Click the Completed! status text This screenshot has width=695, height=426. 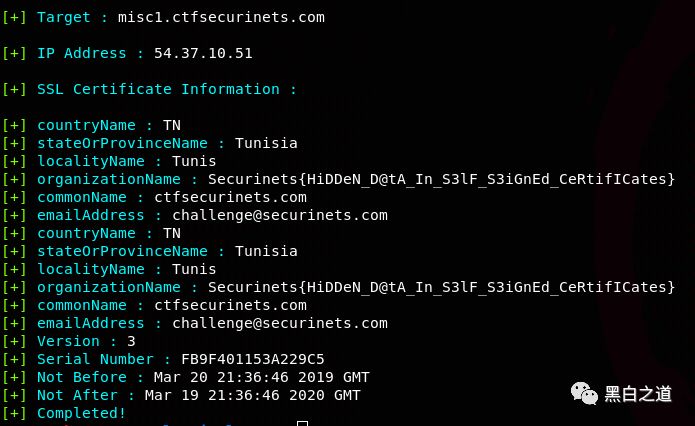click(x=82, y=413)
